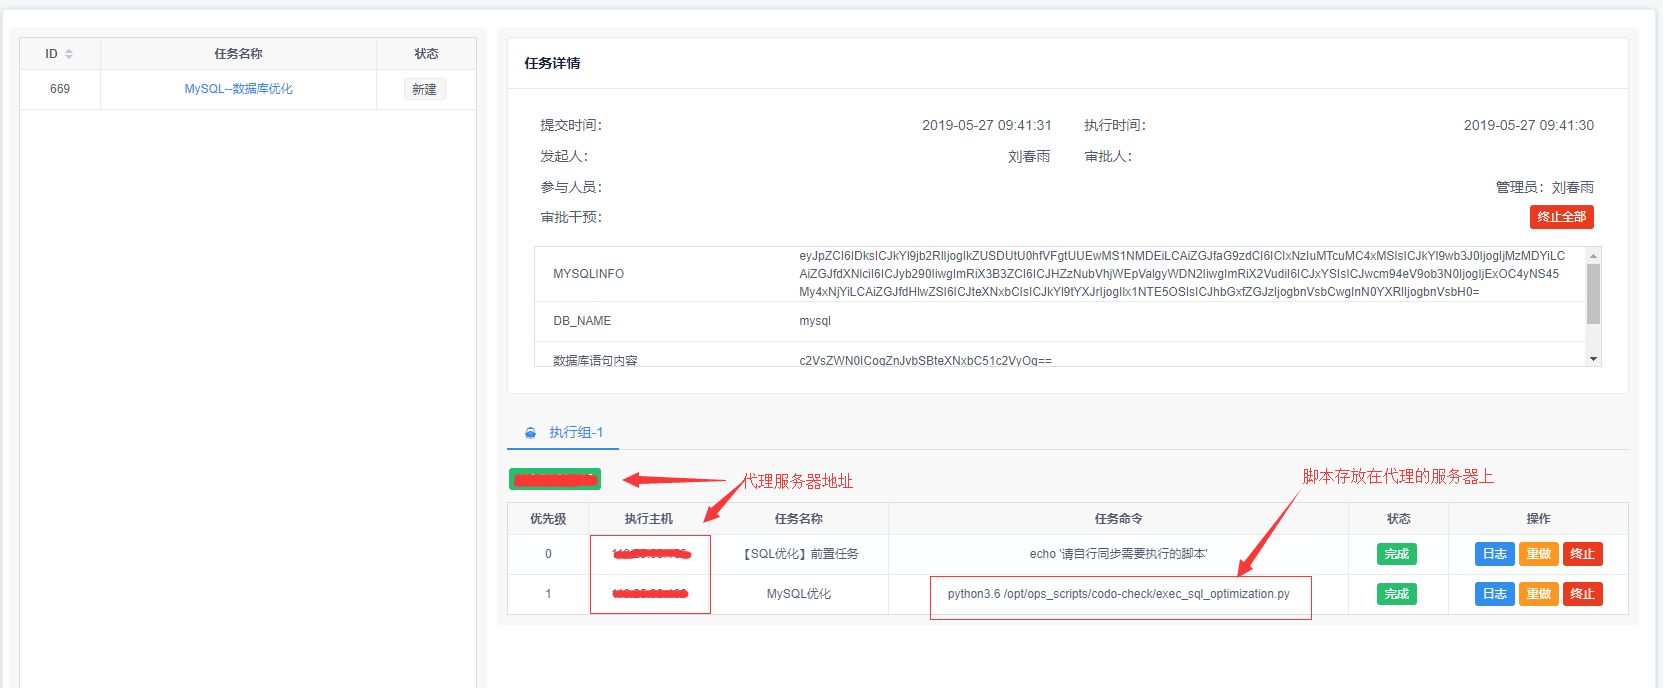Click 完成 status of the MySQL优化 row
The width and height of the screenshot is (1663, 688).
click(x=1397, y=594)
